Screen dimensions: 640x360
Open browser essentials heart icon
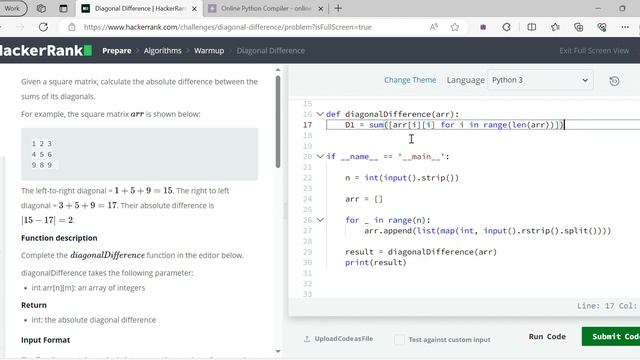pyautogui.click(x=602, y=27)
